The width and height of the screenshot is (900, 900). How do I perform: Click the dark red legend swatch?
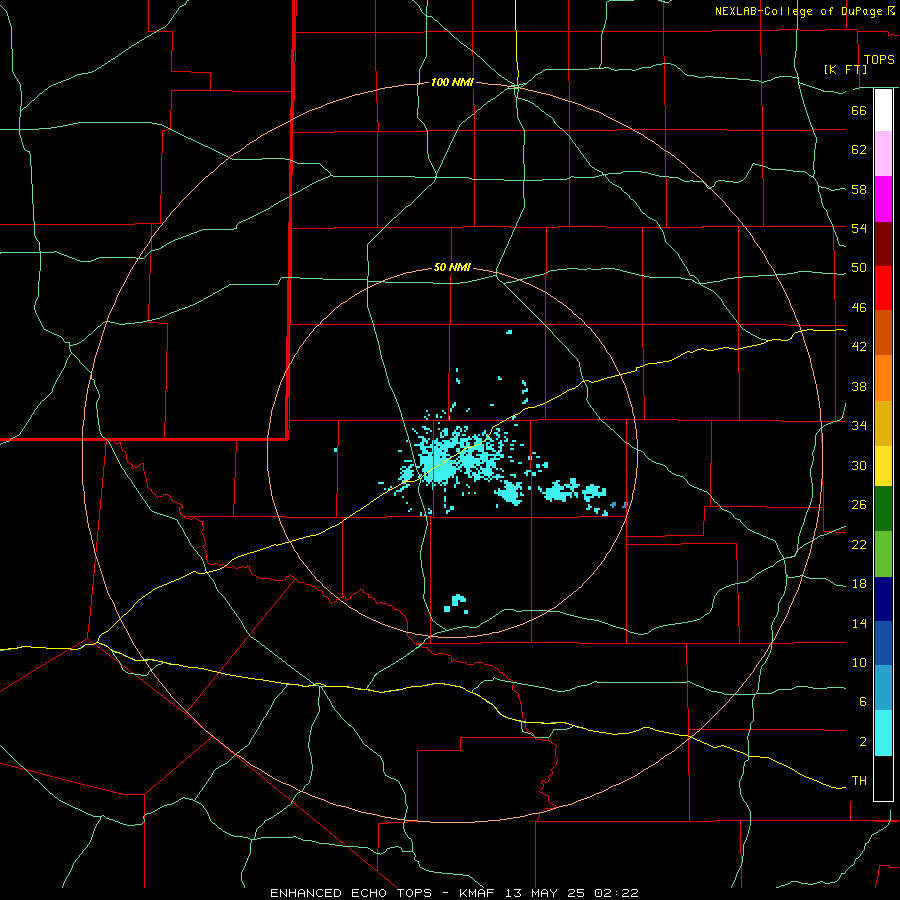coord(883,244)
